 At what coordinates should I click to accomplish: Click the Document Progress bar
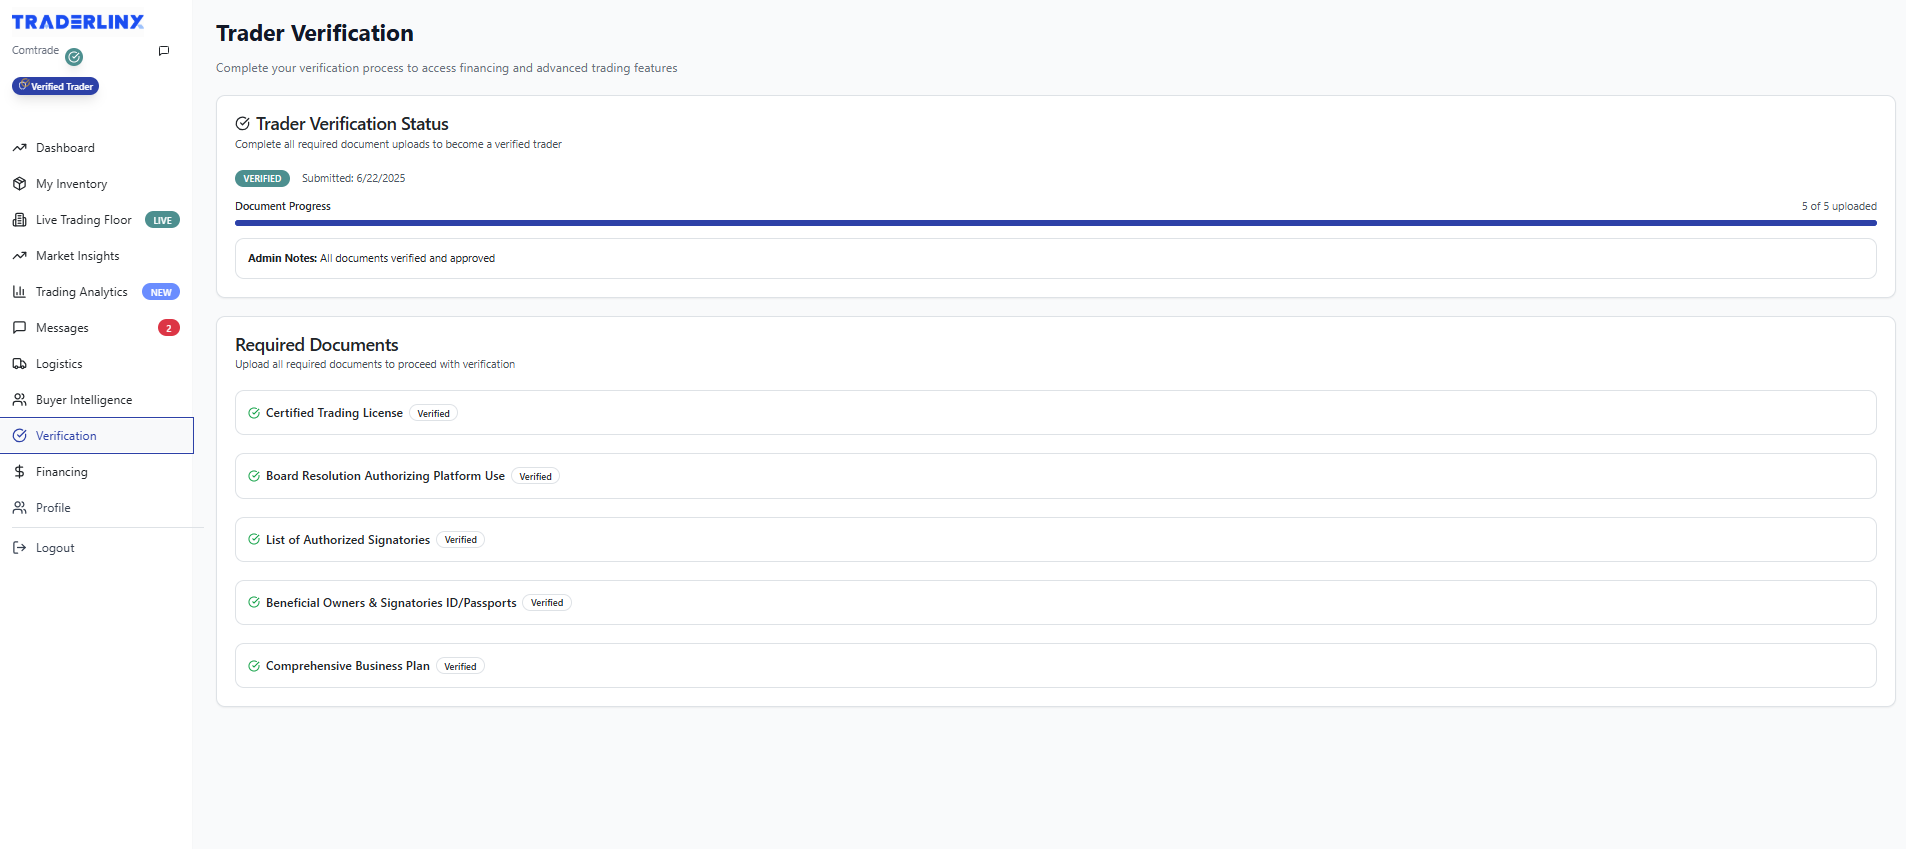coord(1055,223)
